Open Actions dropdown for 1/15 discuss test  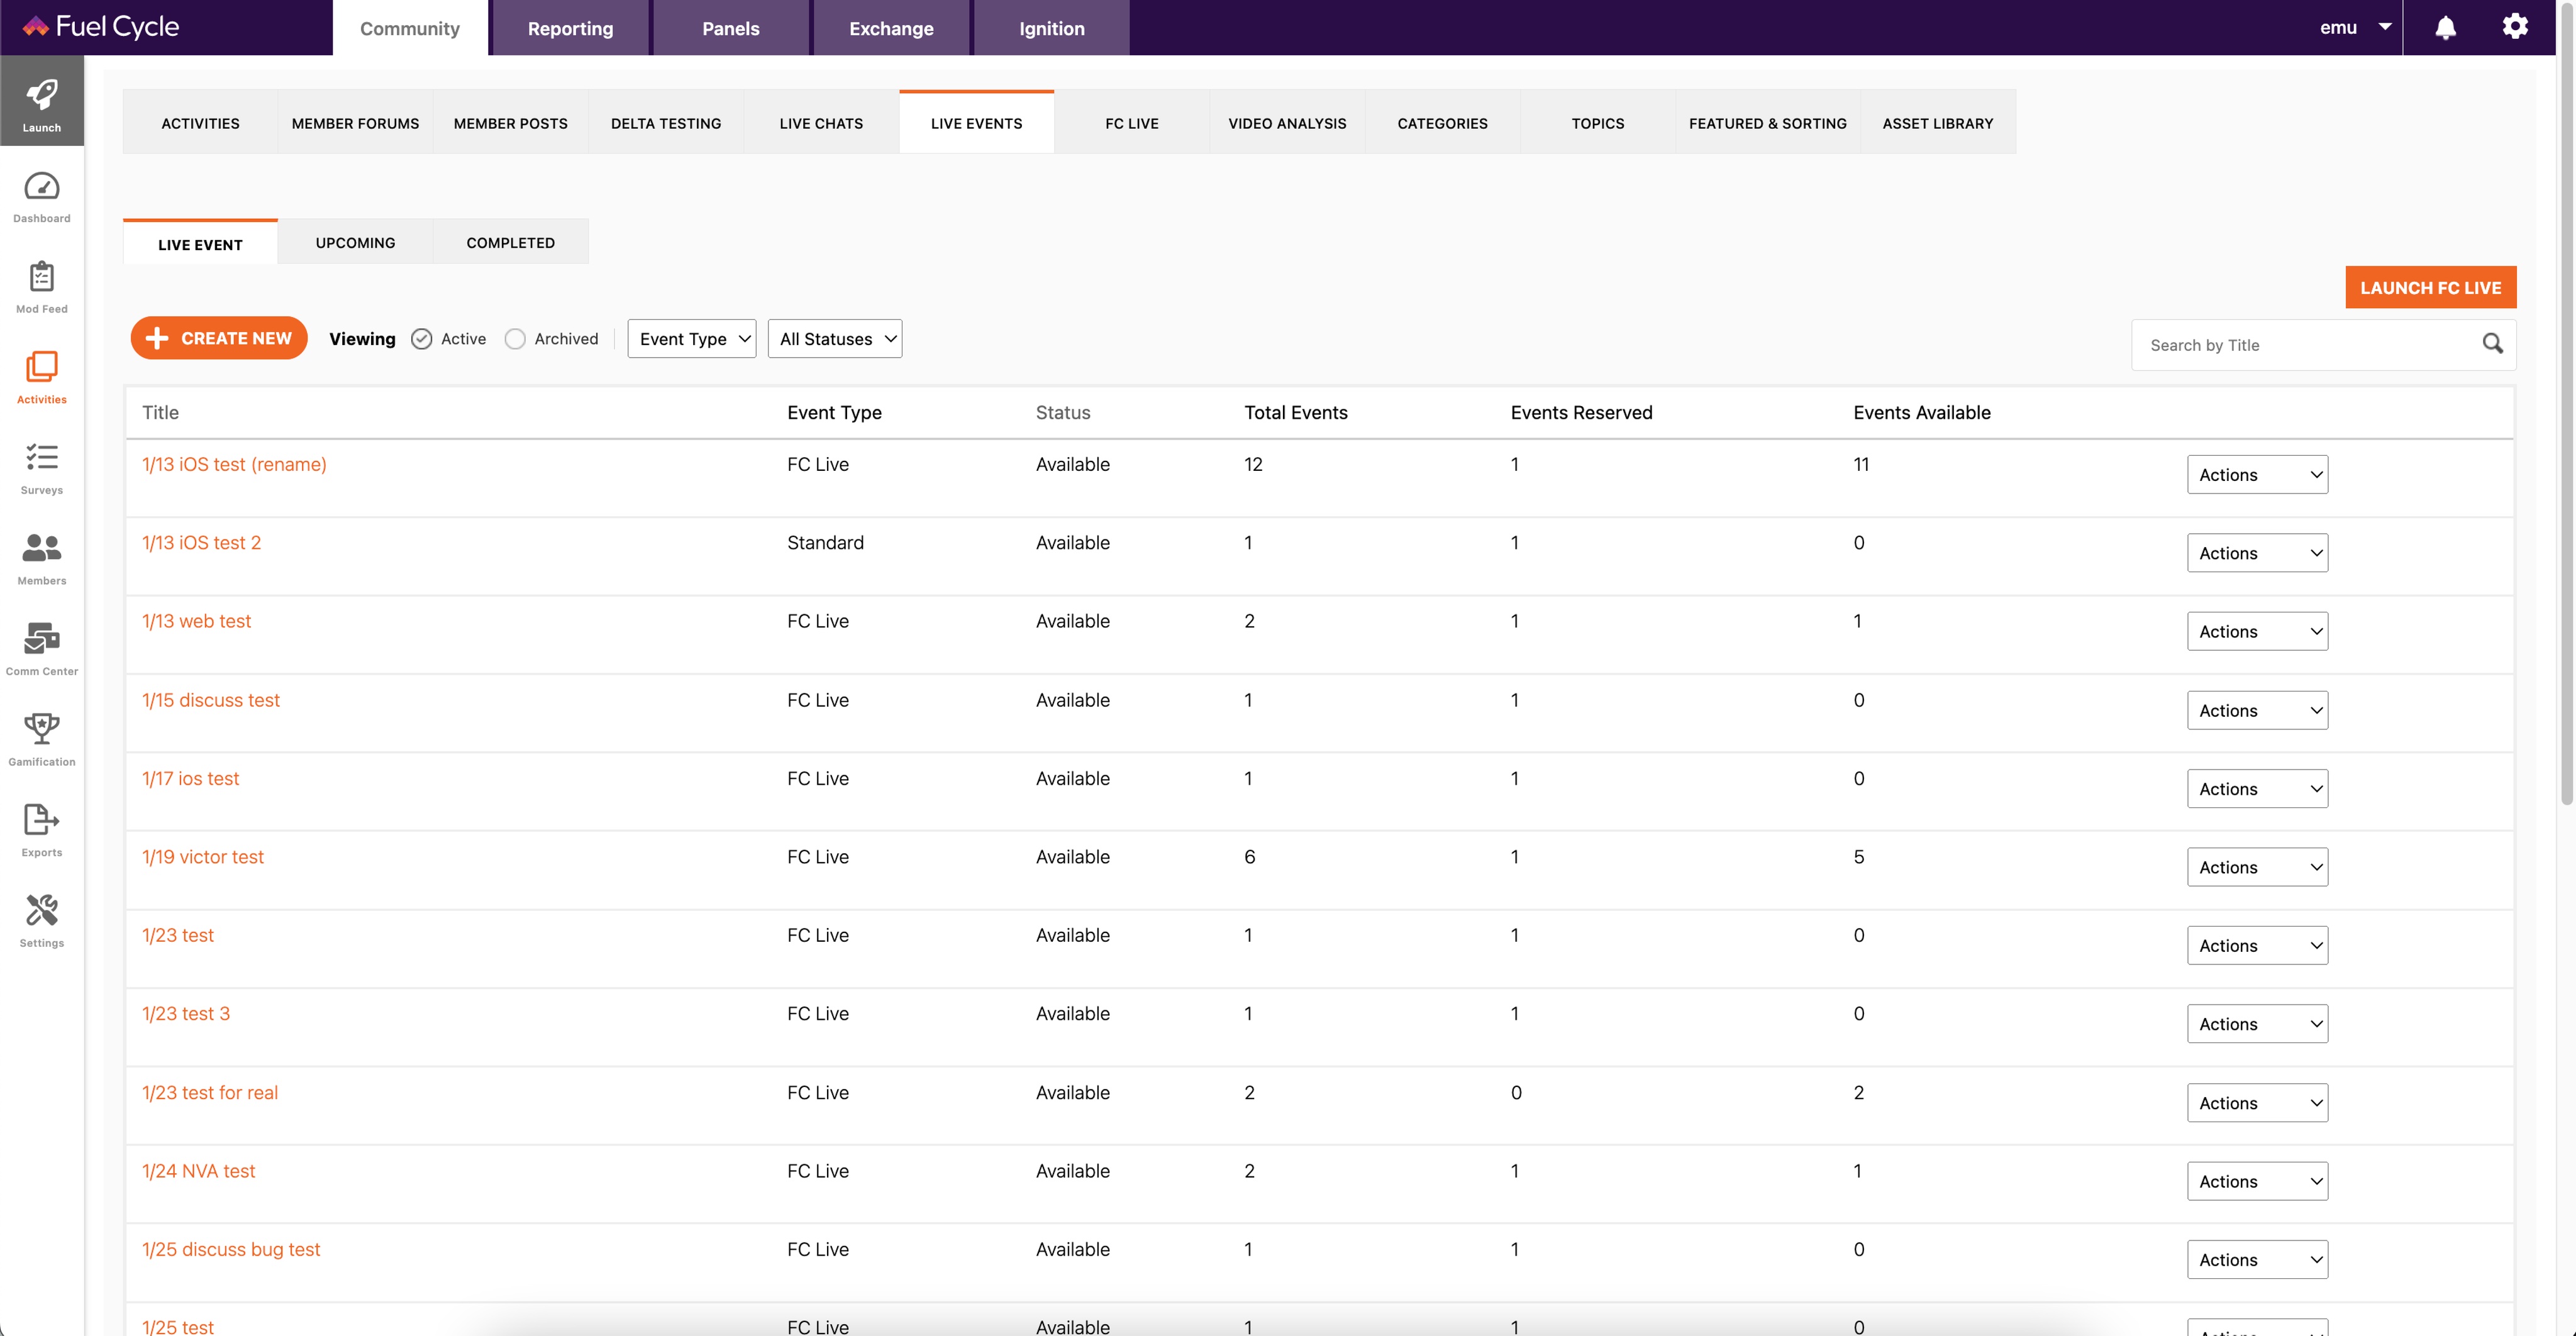[2257, 710]
